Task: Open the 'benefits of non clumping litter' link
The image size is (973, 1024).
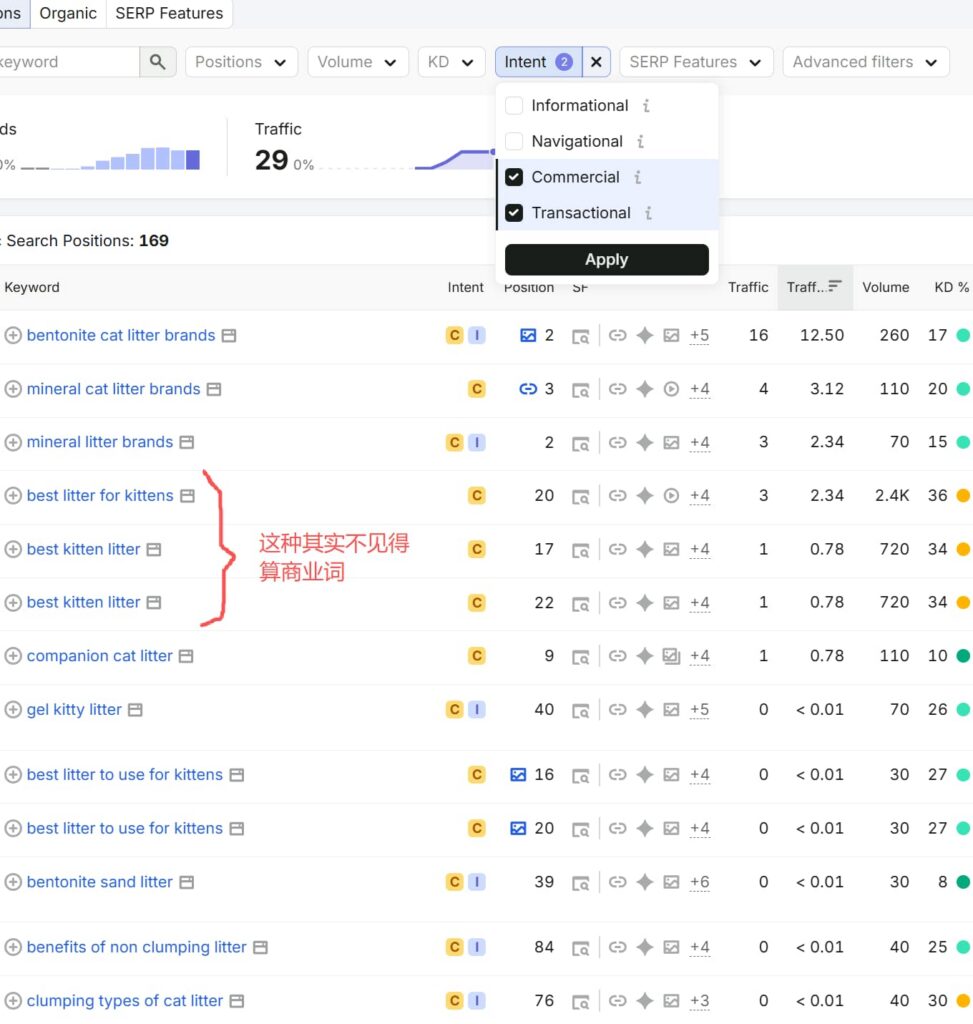Action: [136, 947]
